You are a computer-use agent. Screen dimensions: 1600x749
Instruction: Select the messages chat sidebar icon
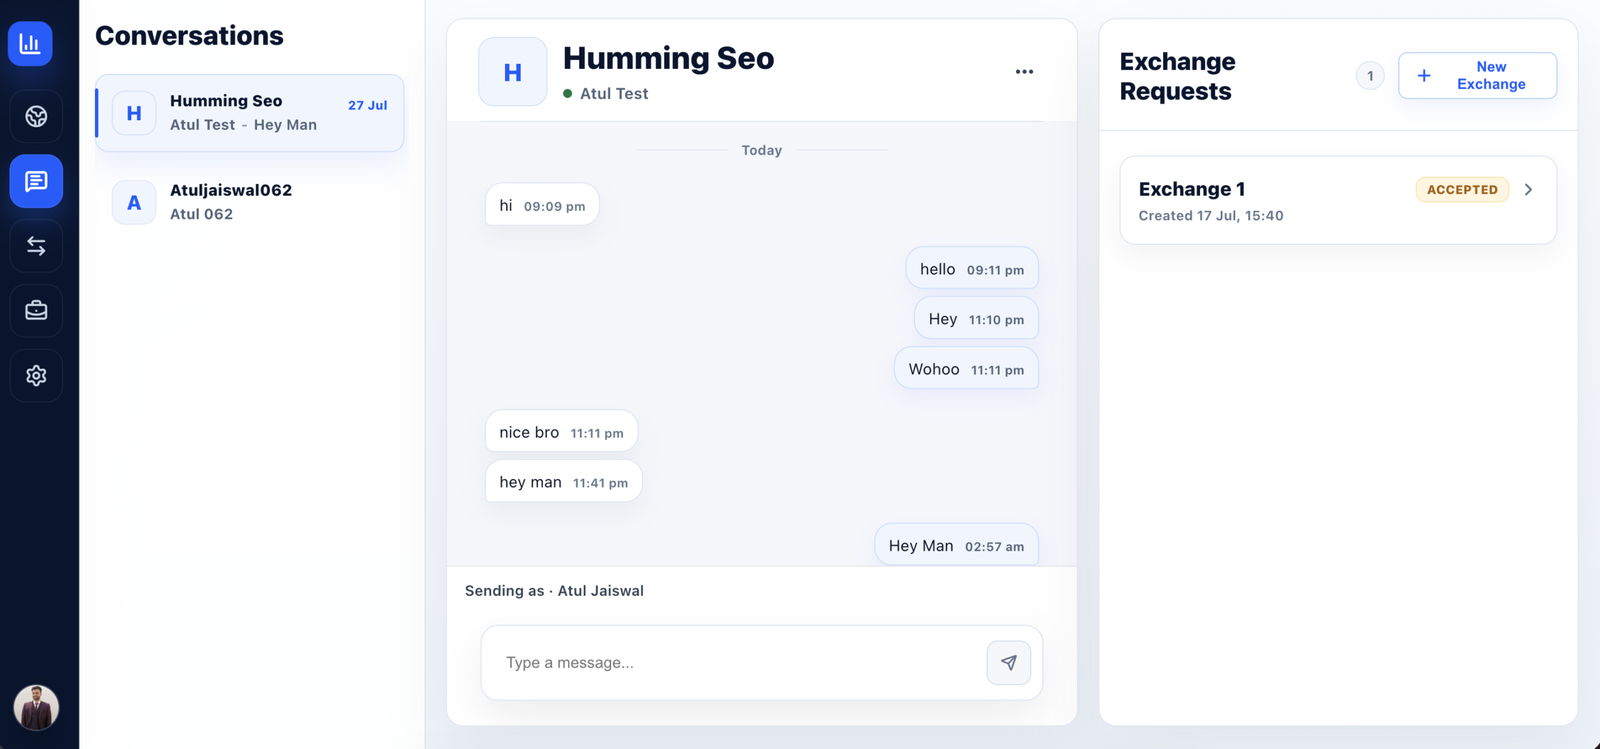[36, 181]
